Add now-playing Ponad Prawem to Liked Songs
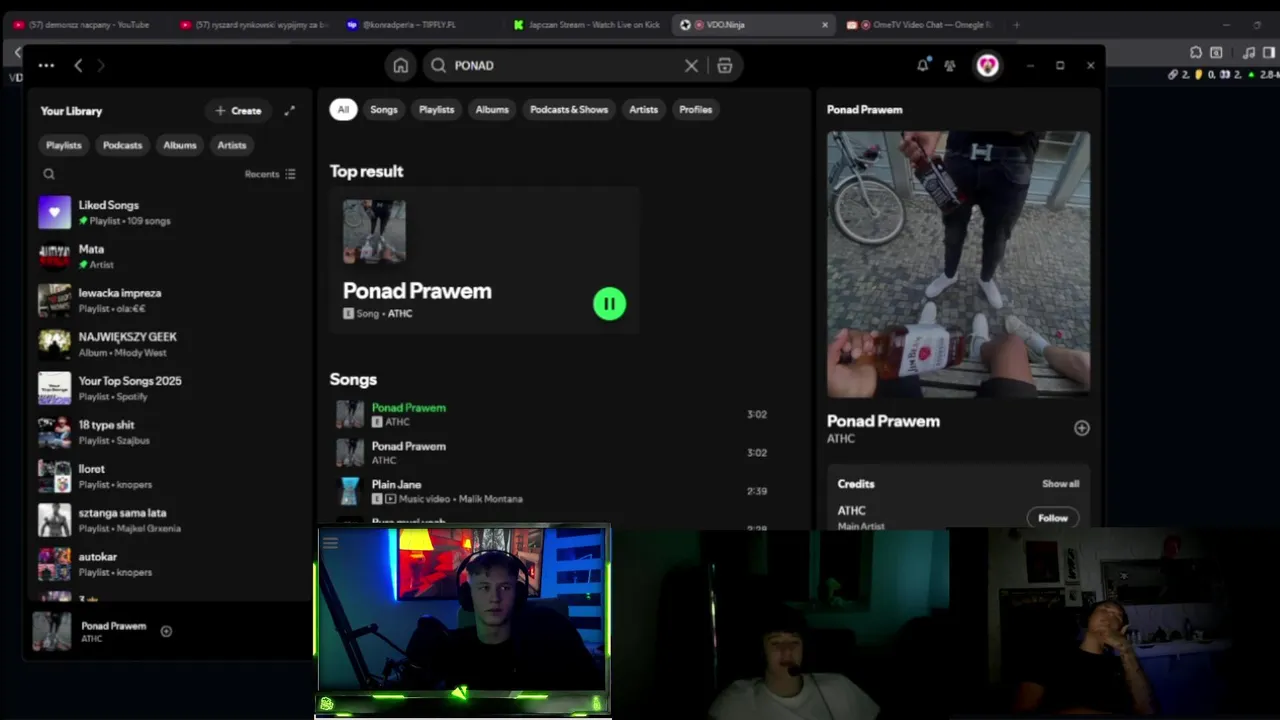Screen dimensions: 1280x720 click(x=166, y=631)
